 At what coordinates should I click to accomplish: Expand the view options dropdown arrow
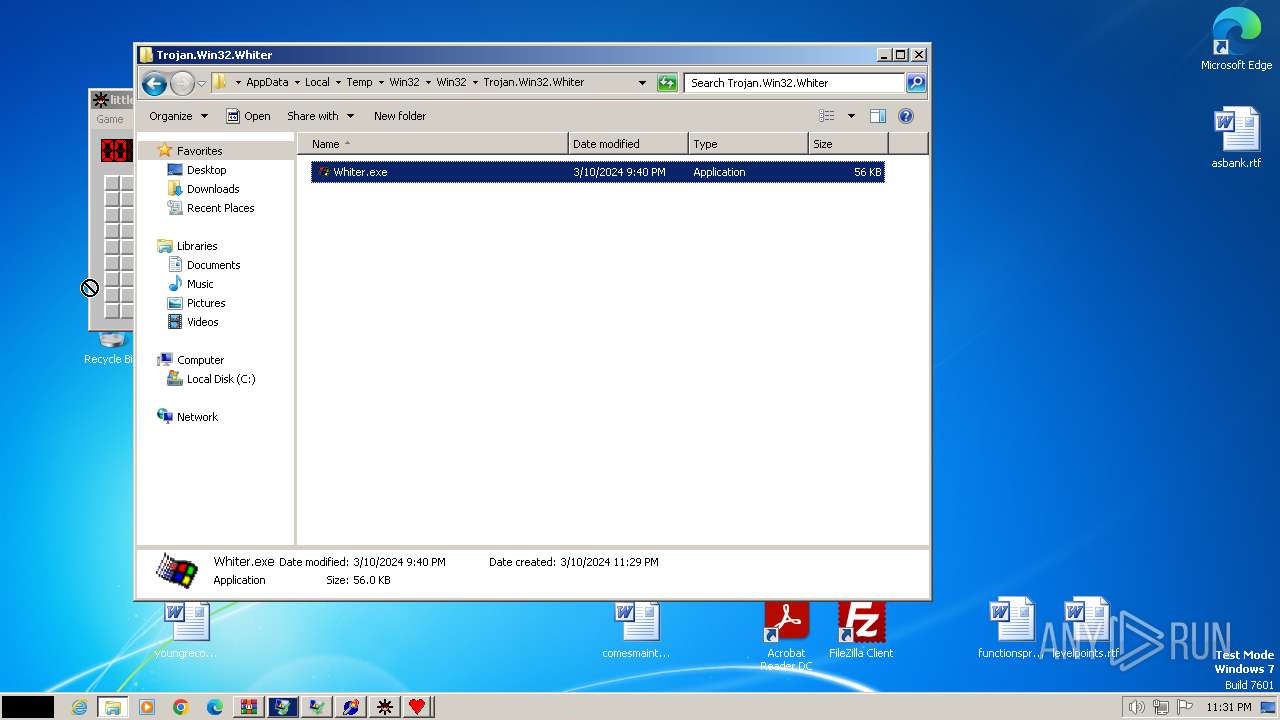pos(851,116)
